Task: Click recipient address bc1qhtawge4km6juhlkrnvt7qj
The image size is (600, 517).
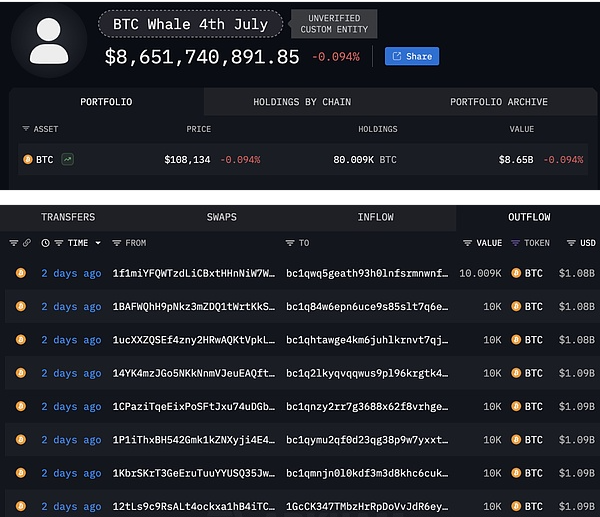Action: click(367, 340)
